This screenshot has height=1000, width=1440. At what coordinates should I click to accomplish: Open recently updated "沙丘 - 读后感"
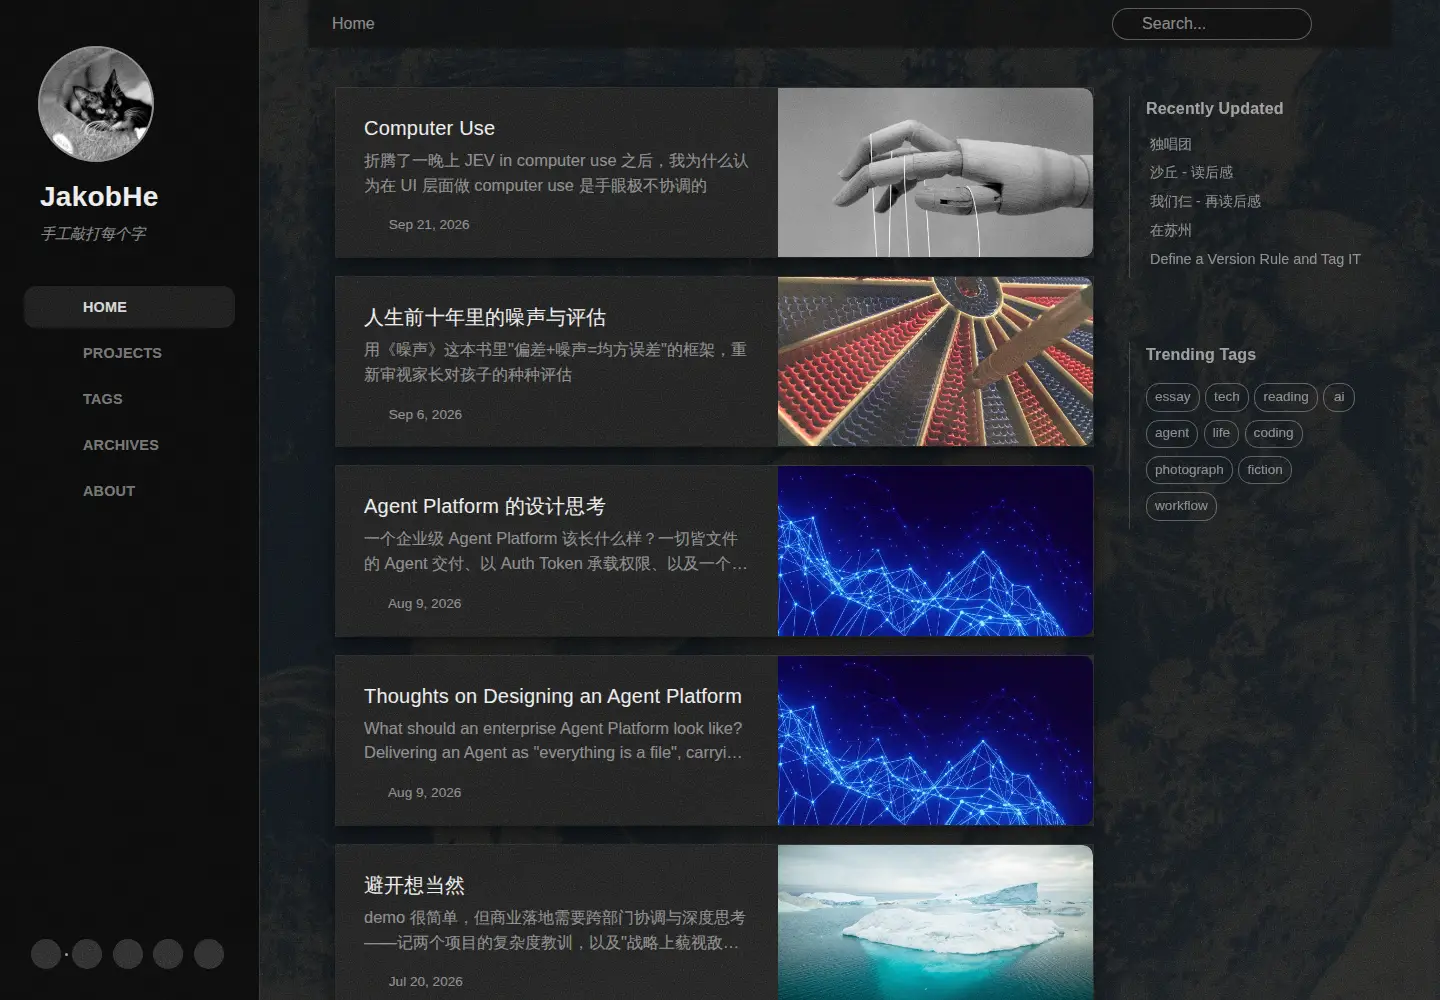point(1191,172)
